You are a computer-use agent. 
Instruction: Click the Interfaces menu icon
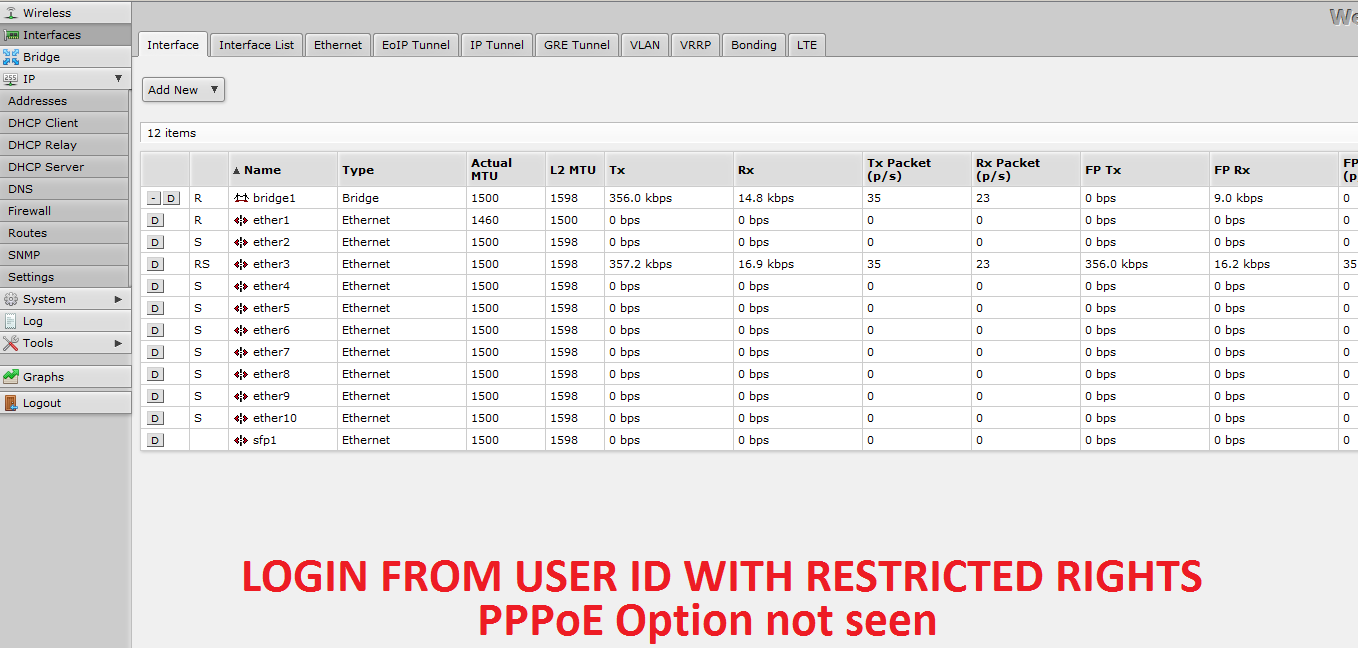[x=11, y=35]
